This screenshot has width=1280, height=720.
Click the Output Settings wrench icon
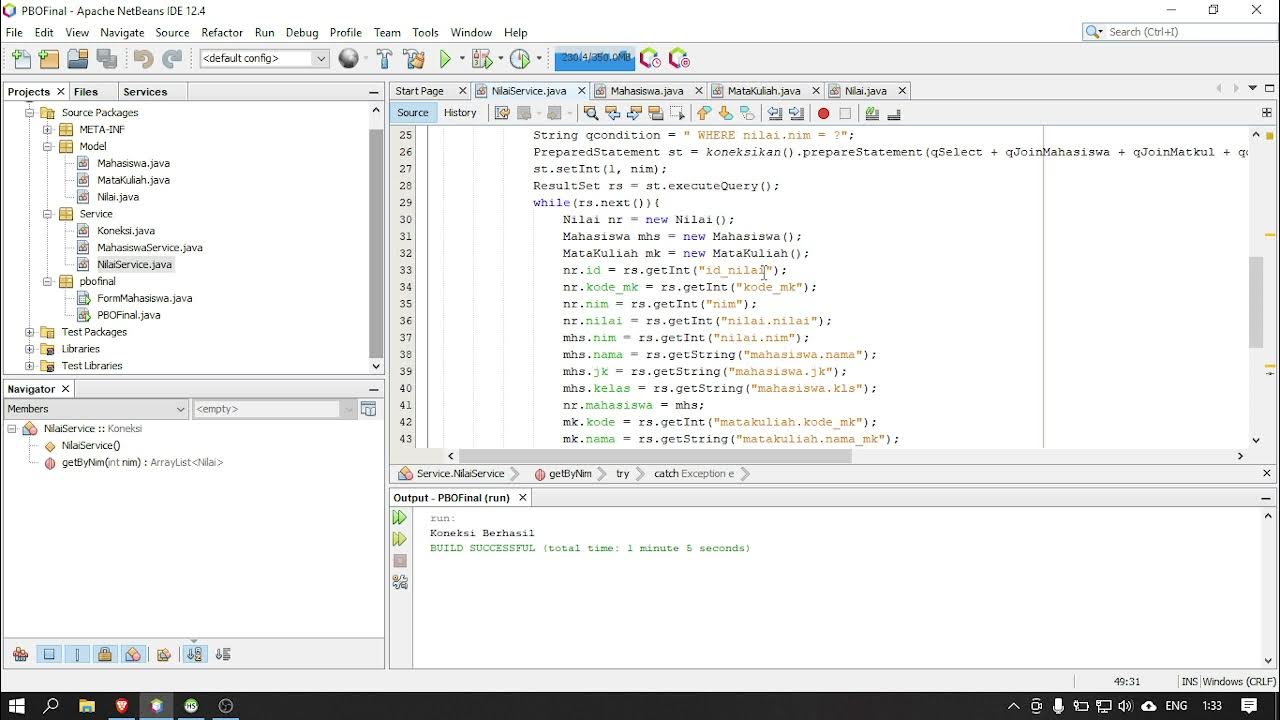pyautogui.click(x=400, y=582)
